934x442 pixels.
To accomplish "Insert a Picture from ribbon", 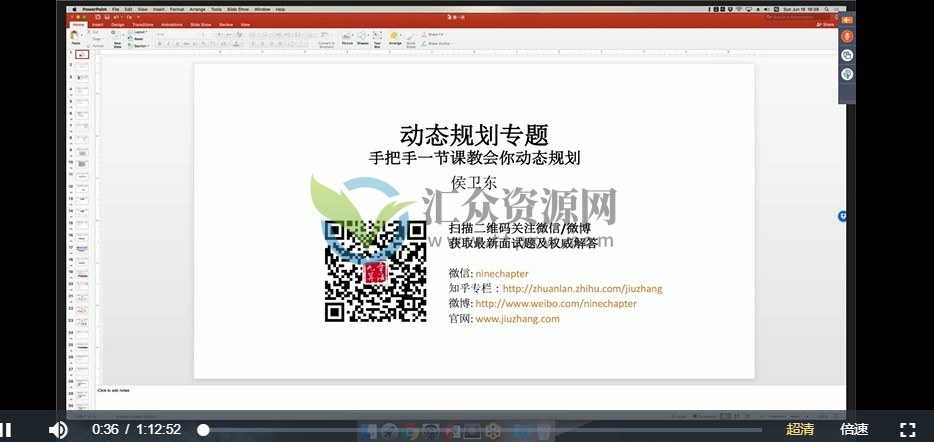I will point(347,38).
